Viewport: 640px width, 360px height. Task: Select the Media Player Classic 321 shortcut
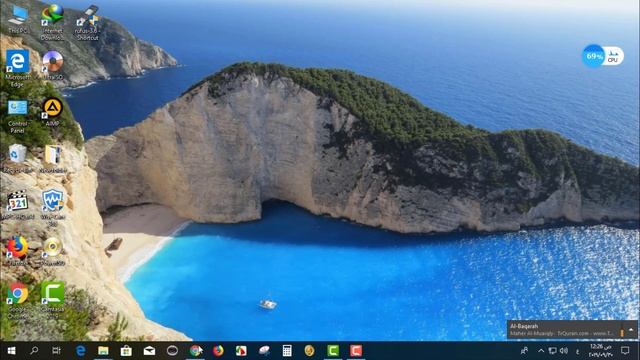tap(17, 205)
